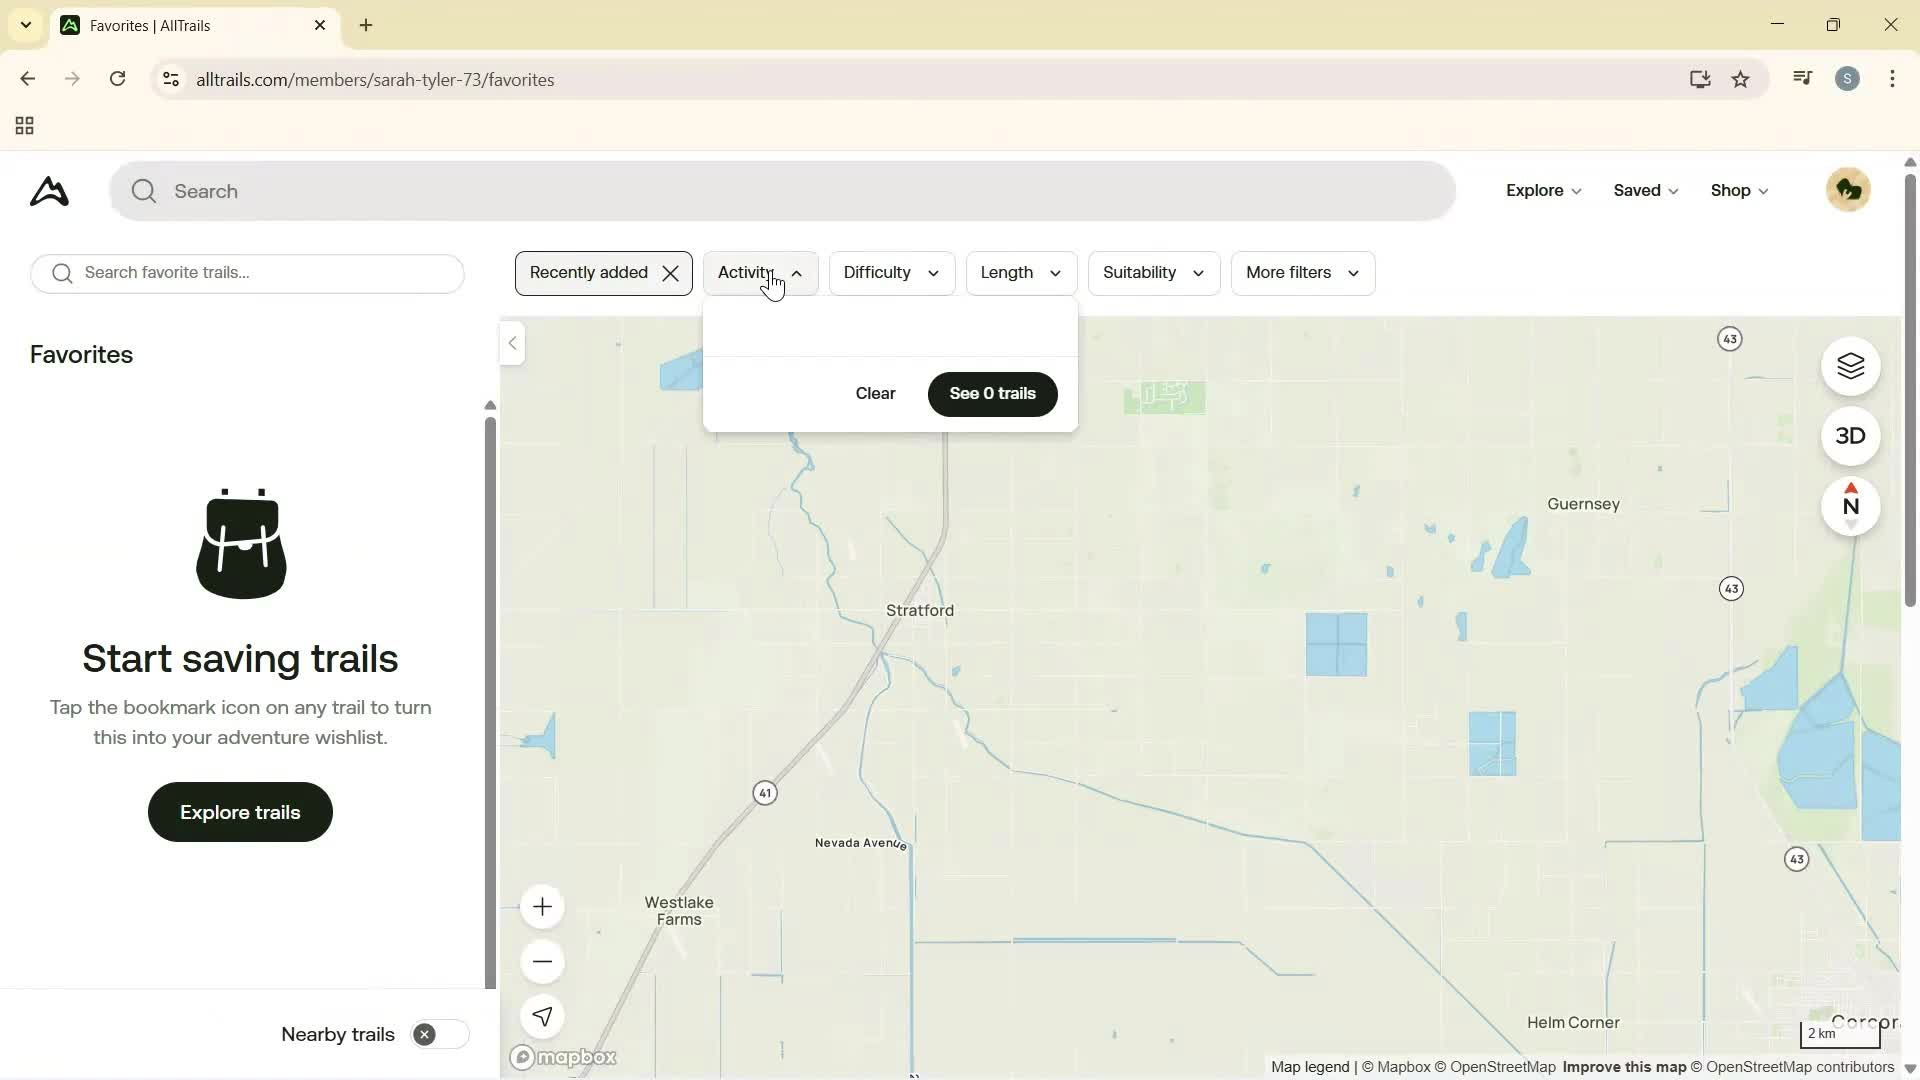The height and width of the screenshot is (1080, 1920).
Task: Open the Saved menu in the navigation
Action: (1644, 189)
